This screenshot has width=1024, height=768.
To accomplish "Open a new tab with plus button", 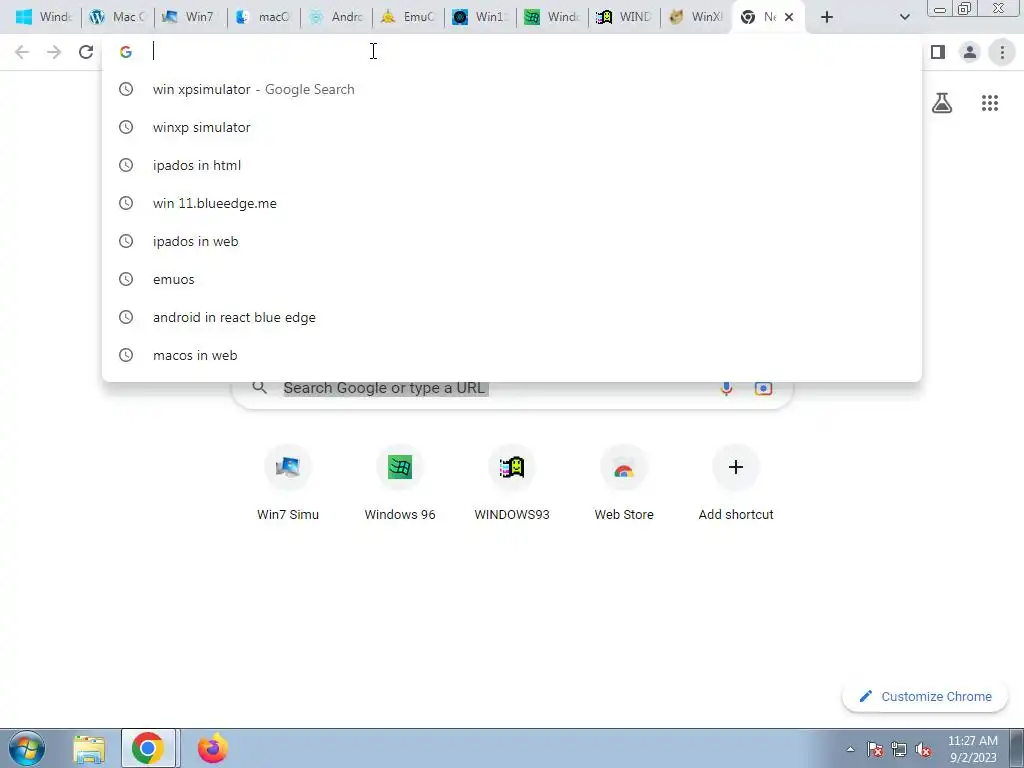I will tap(827, 17).
